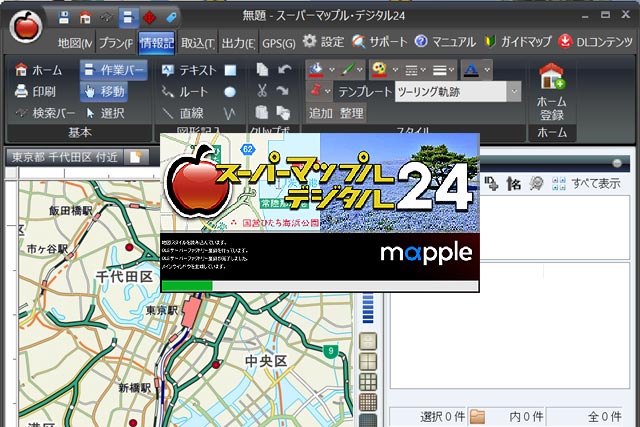Click the new map document icon
640x427 pixels.
click(x=135, y=157)
